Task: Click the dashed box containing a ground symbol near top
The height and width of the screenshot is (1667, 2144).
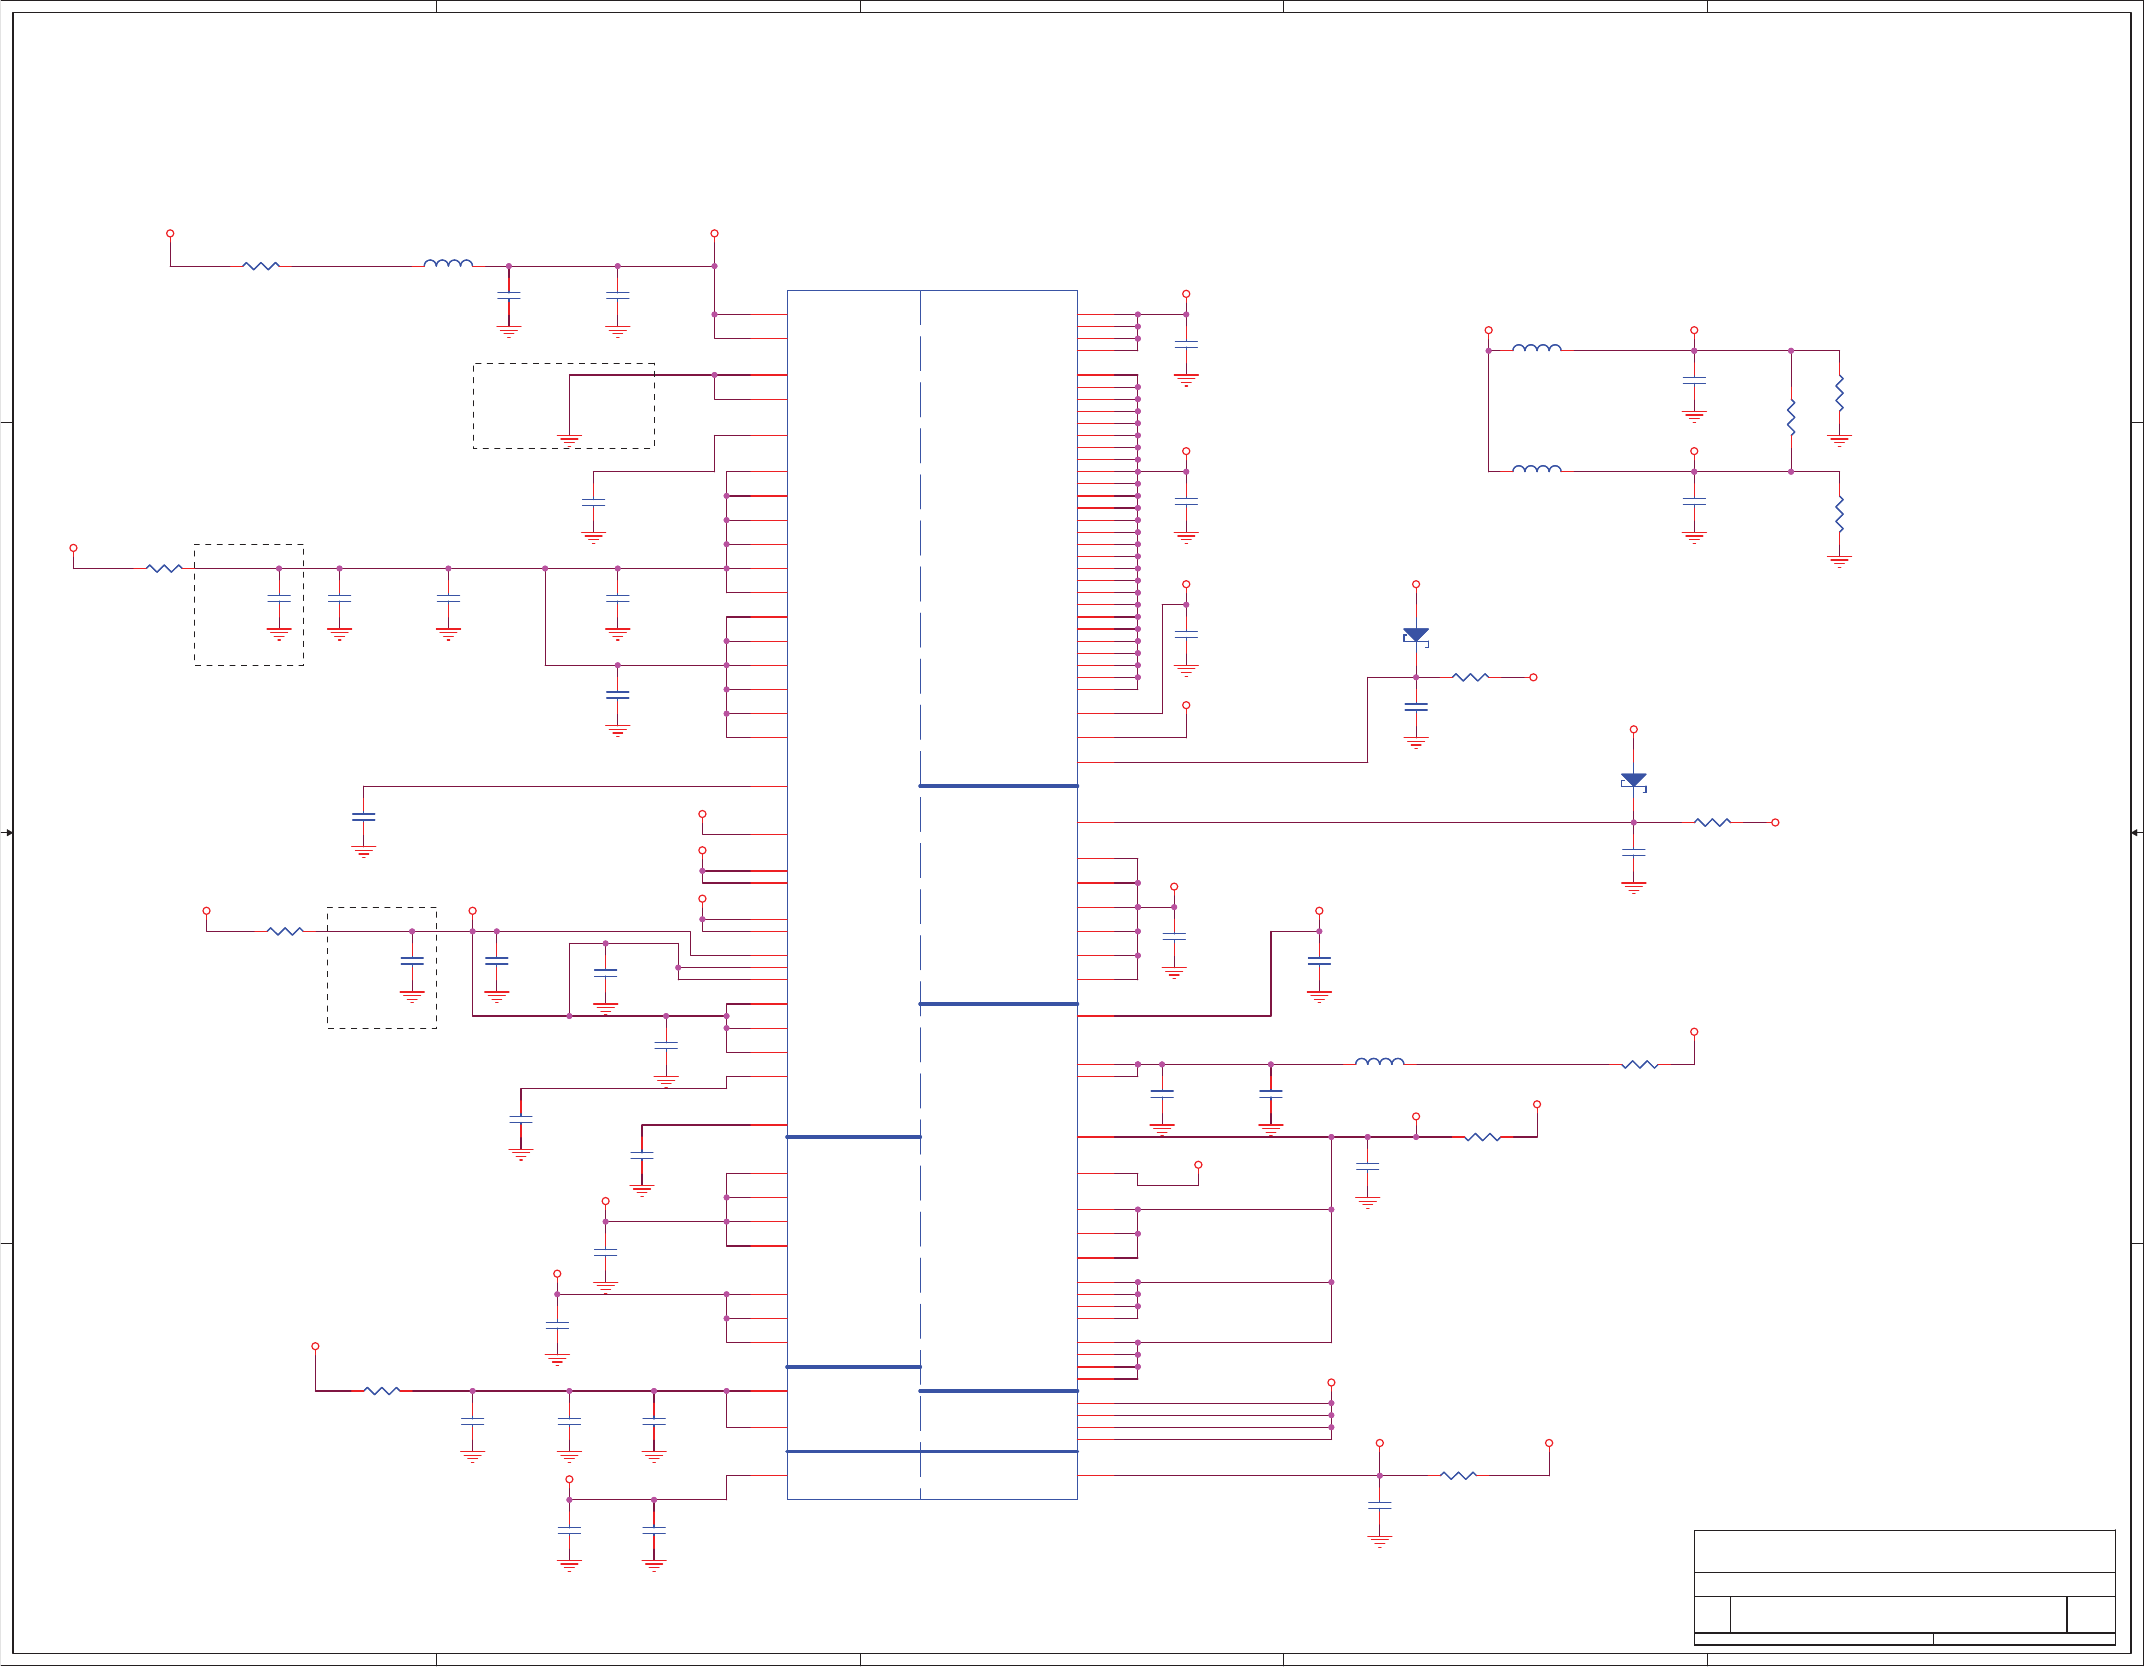Action: click(x=563, y=406)
